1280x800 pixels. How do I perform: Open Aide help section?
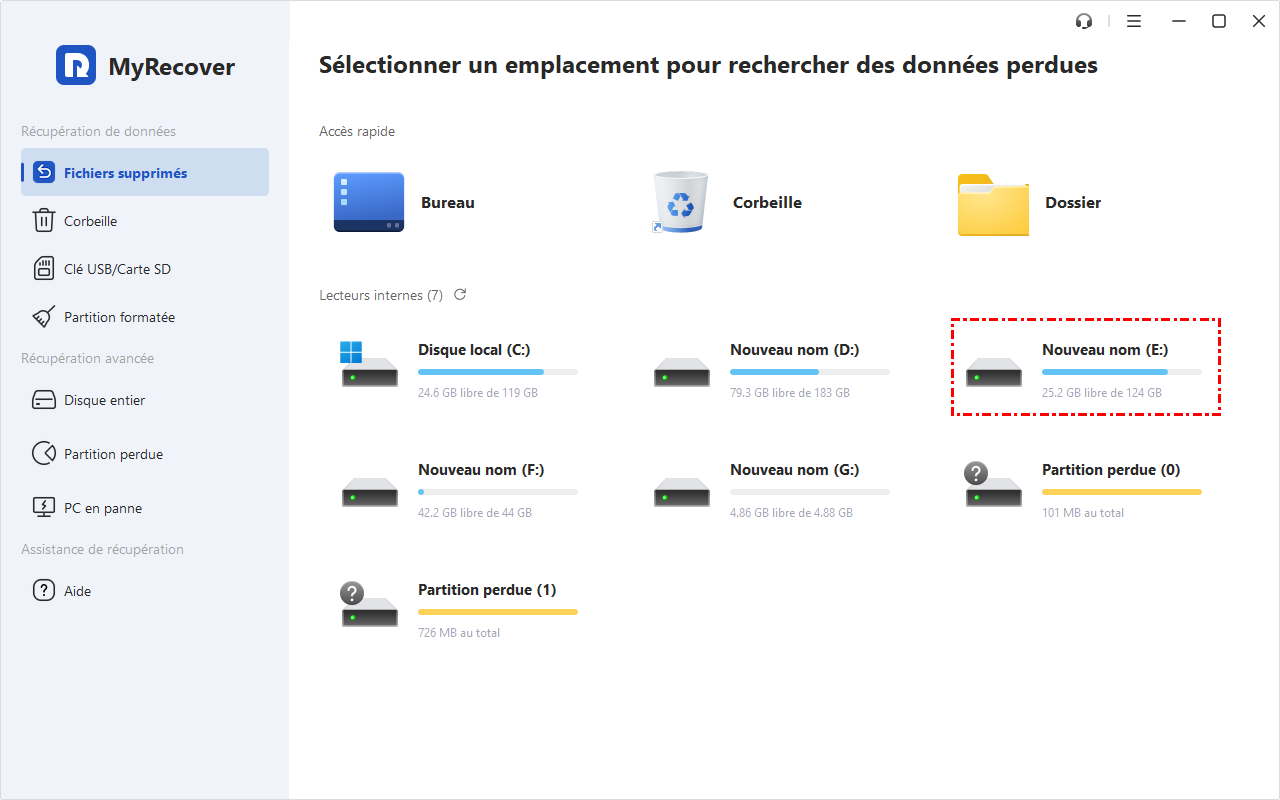[x=77, y=591]
